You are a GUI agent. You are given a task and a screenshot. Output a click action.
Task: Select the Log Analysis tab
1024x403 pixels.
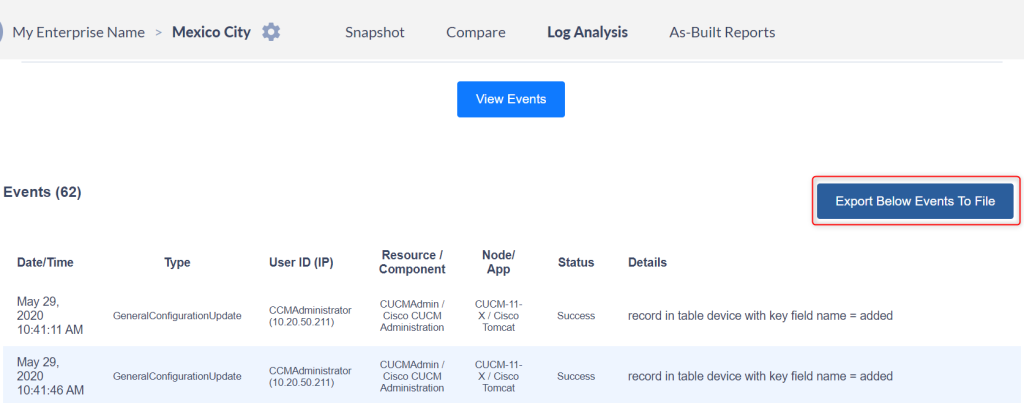tap(587, 32)
